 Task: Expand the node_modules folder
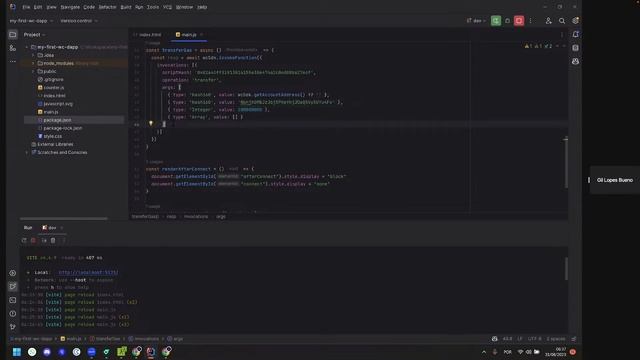pyautogui.click(x=33, y=63)
